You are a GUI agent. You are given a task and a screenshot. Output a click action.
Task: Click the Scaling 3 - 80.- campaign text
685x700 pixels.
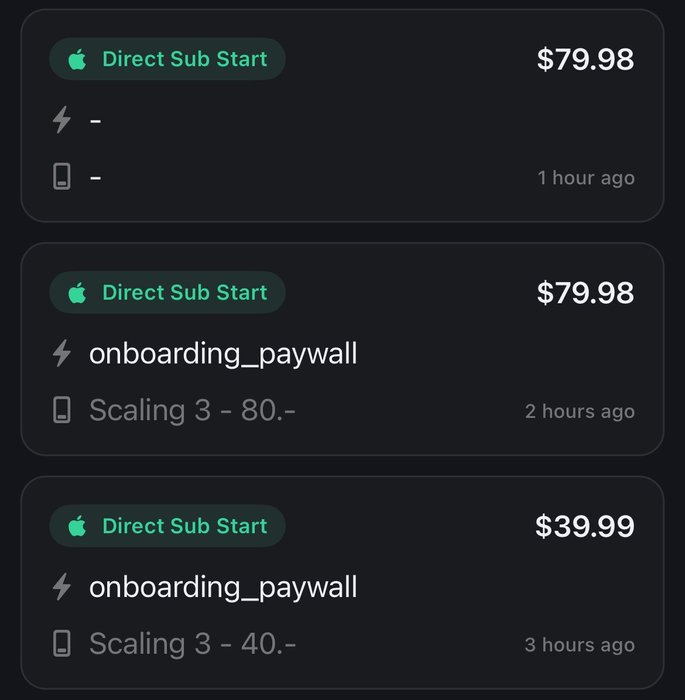point(192,411)
